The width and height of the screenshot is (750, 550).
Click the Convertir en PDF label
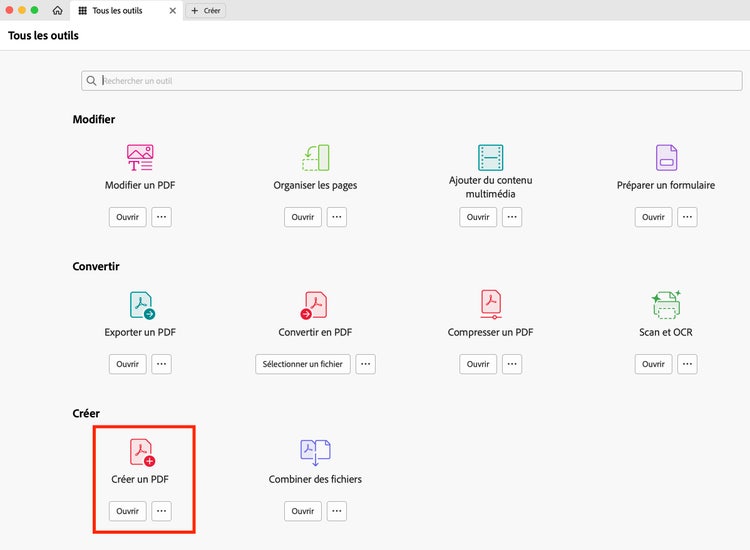click(x=315, y=332)
